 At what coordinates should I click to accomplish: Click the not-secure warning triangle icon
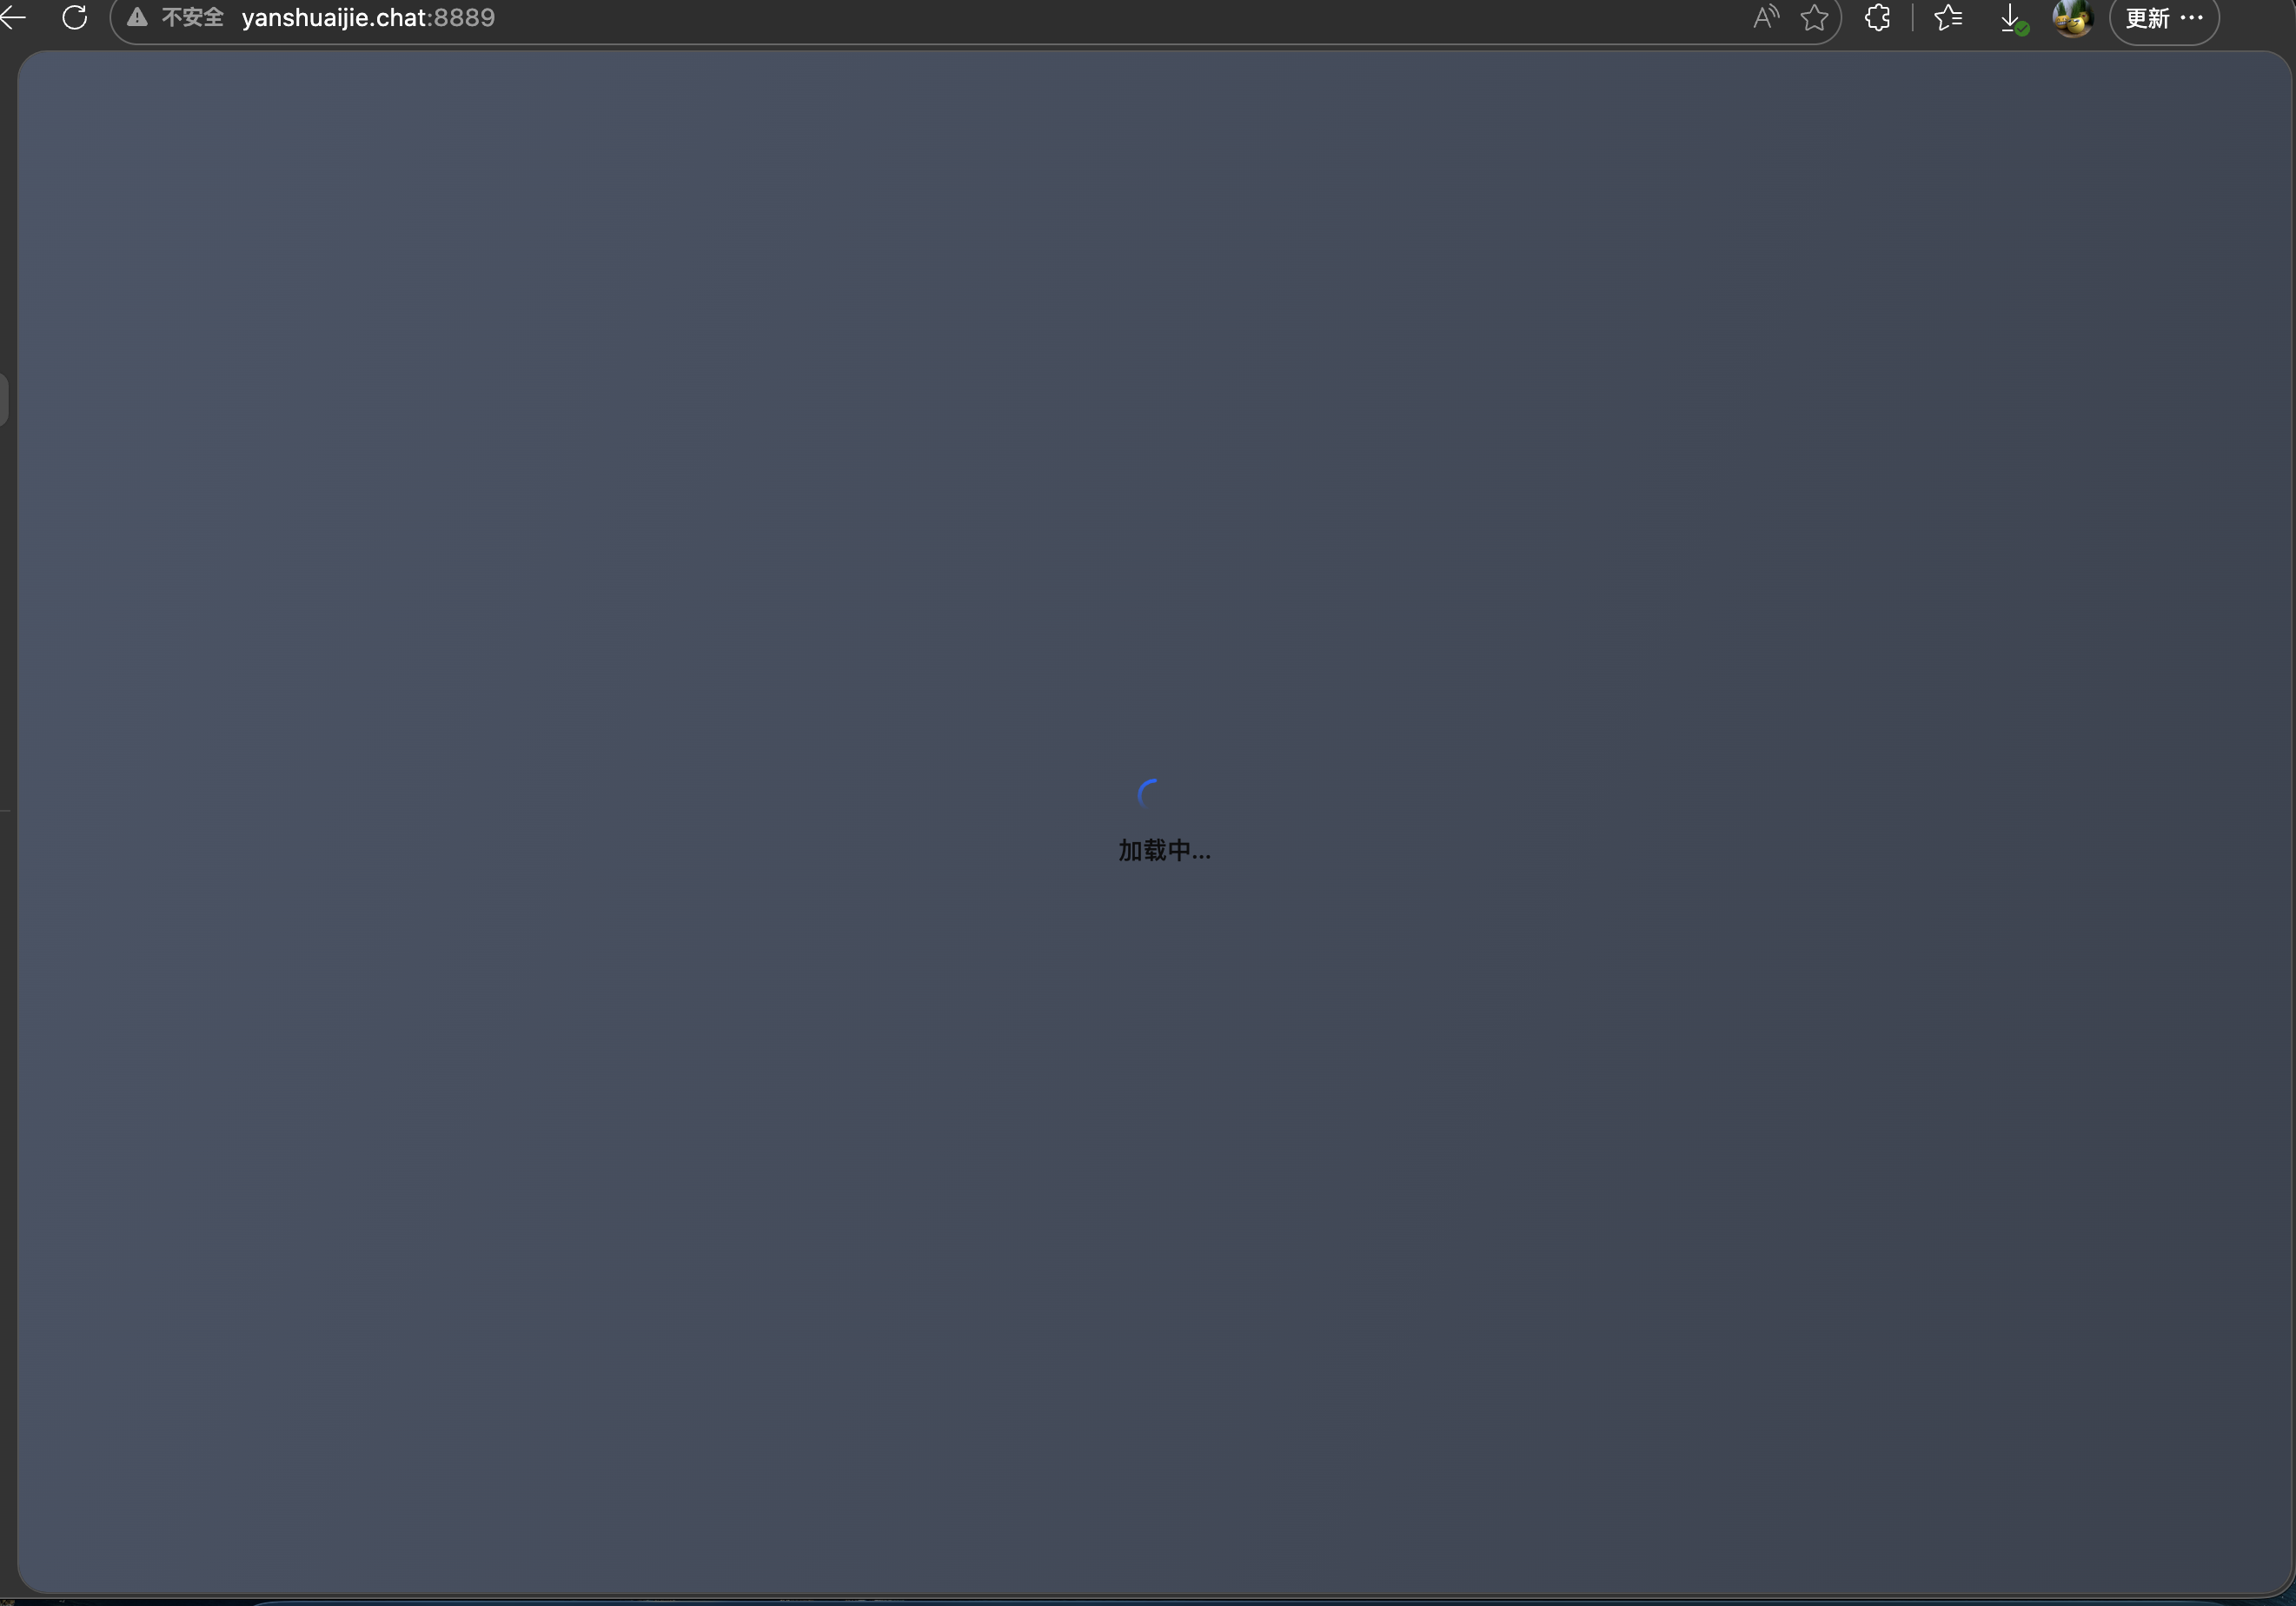point(137,18)
